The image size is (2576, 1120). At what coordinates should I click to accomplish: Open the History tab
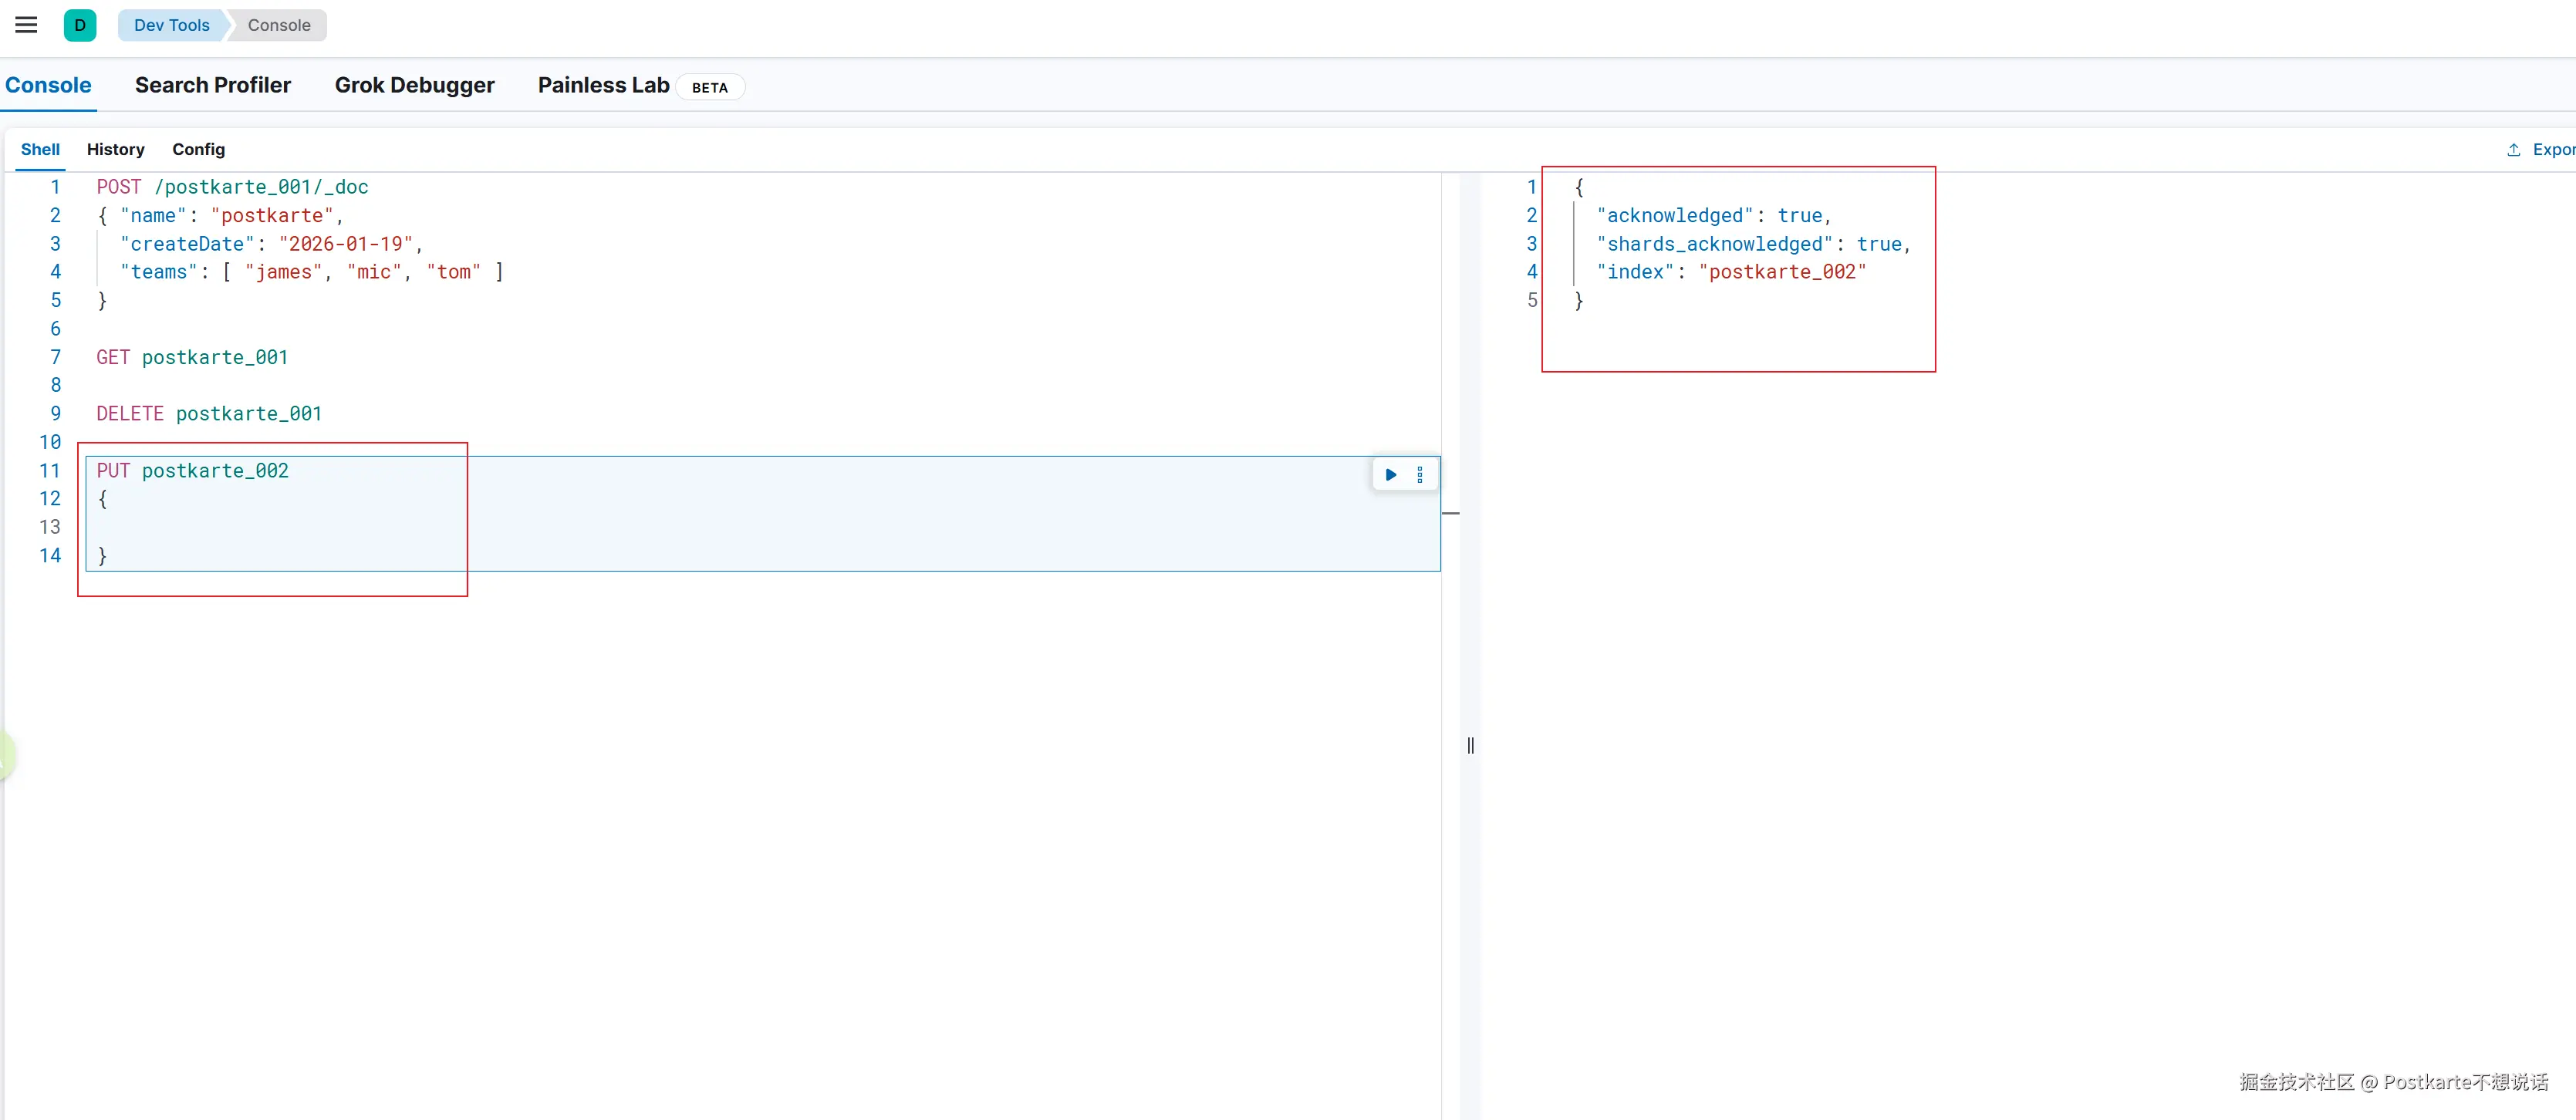[115, 149]
